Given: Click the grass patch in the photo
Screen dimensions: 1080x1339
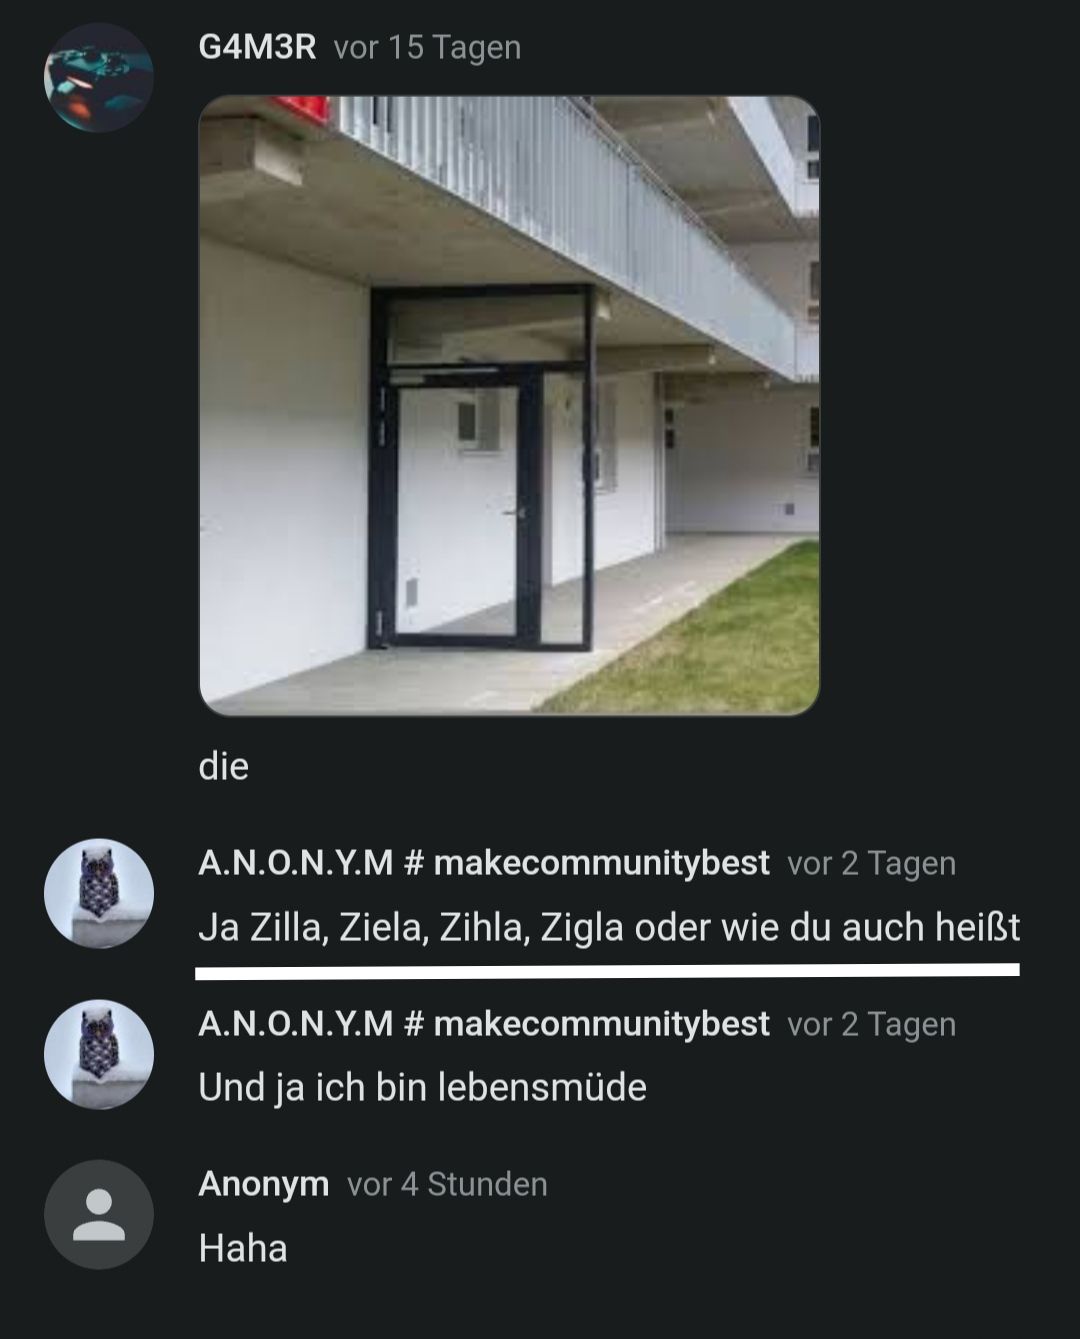Looking at the screenshot, I should 700,640.
